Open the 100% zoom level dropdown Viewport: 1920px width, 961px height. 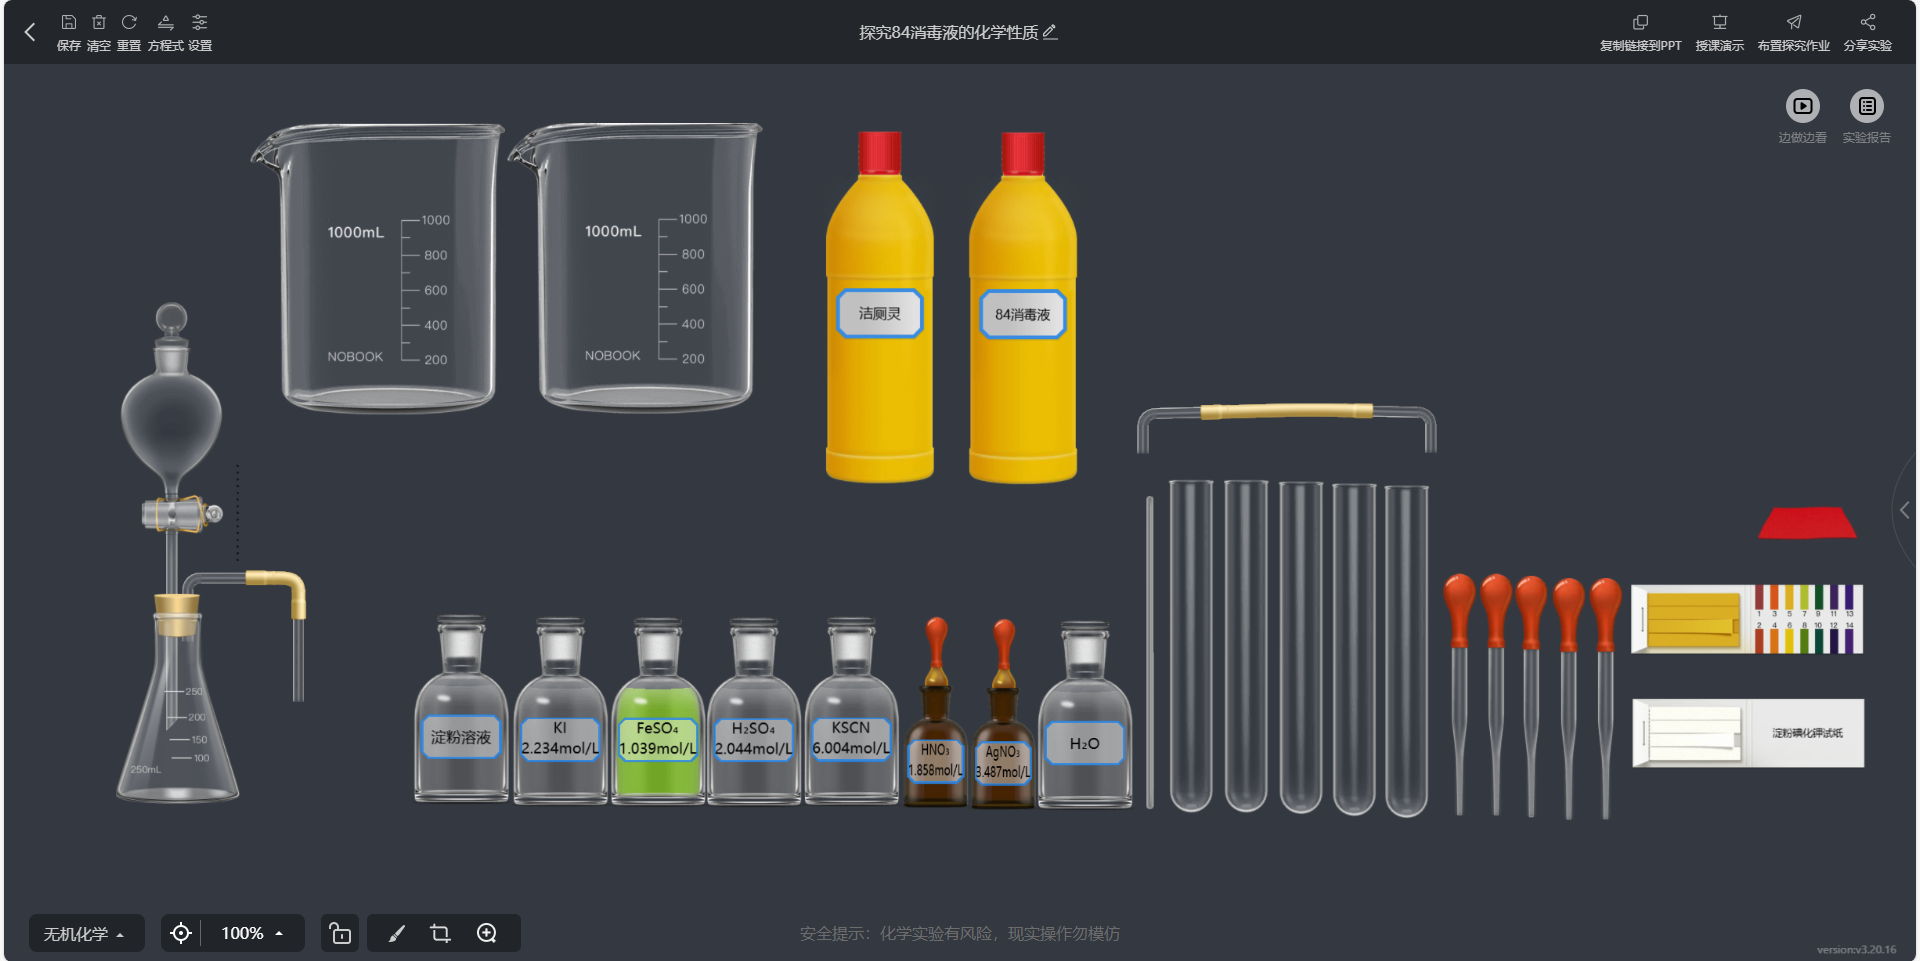(x=253, y=933)
